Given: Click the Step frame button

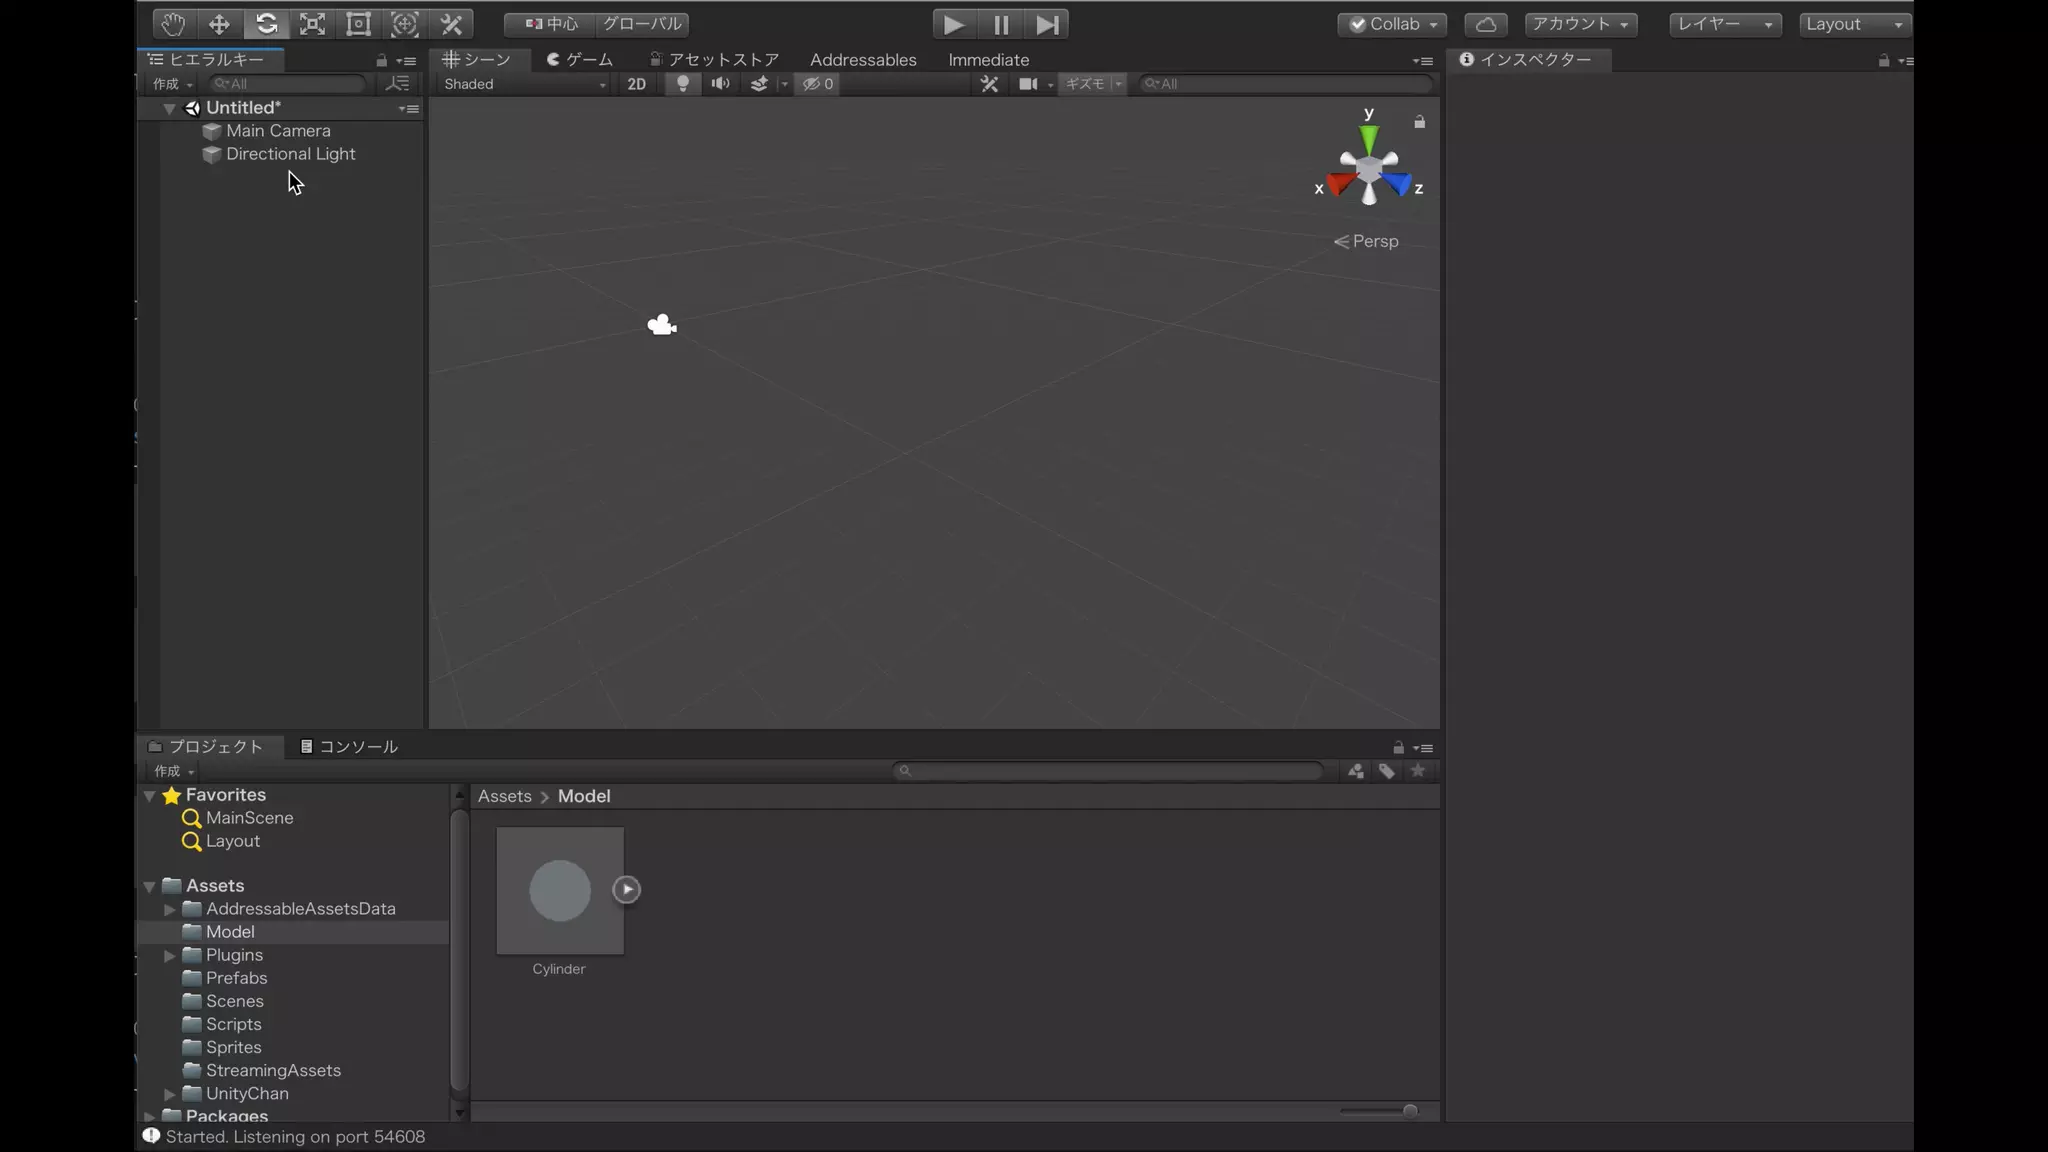Looking at the screenshot, I should [x=1046, y=24].
